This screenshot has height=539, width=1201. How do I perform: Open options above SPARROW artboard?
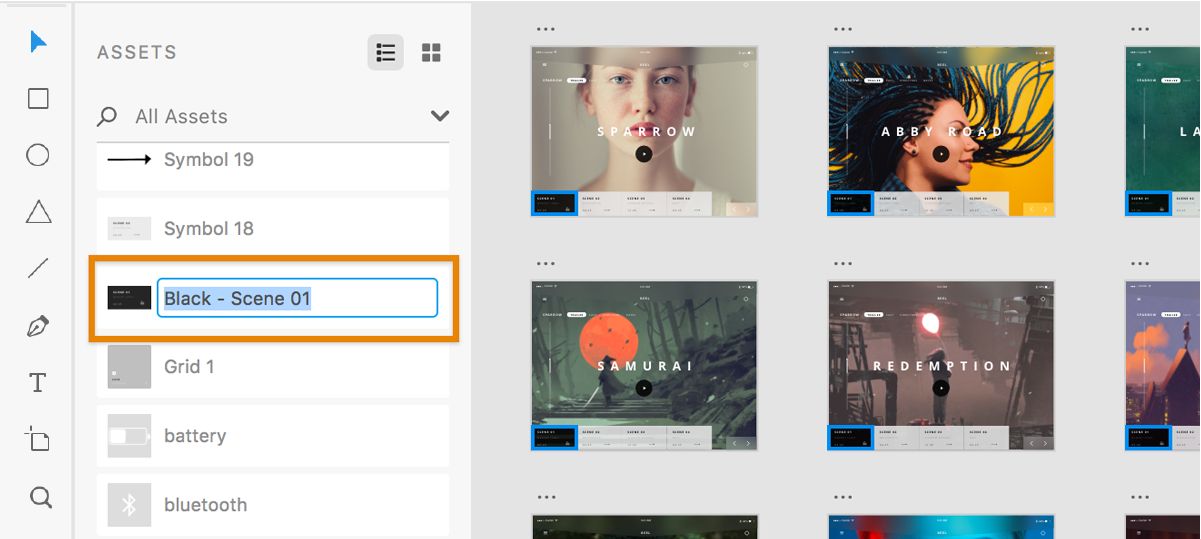tap(545, 29)
